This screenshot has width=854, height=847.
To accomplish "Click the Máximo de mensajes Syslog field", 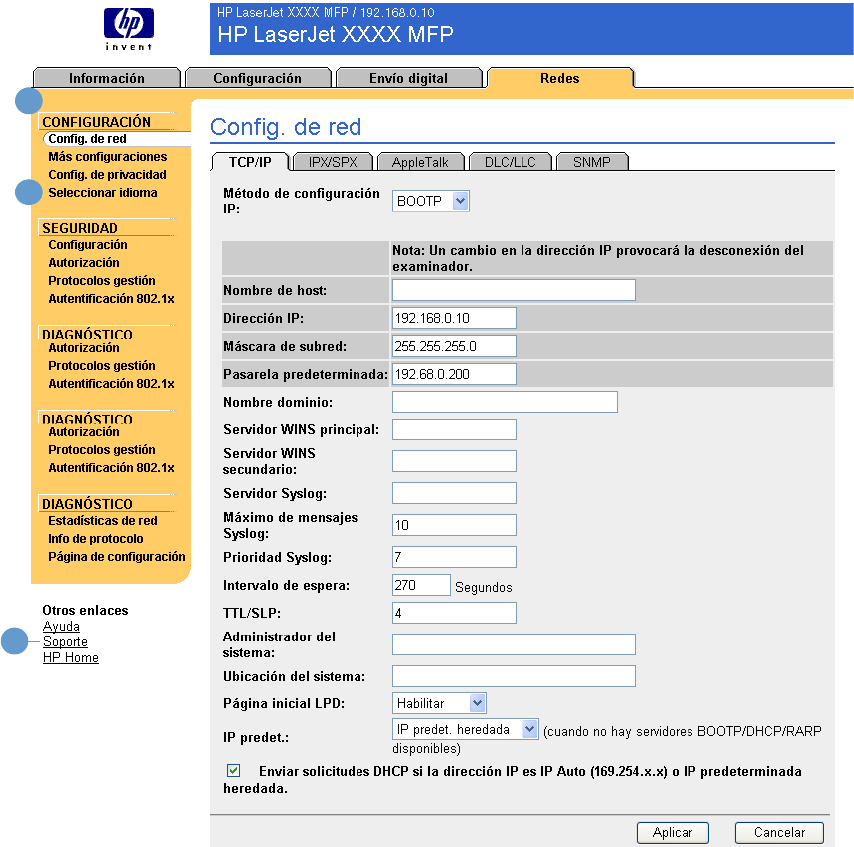I will pyautogui.click(x=454, y=525).
